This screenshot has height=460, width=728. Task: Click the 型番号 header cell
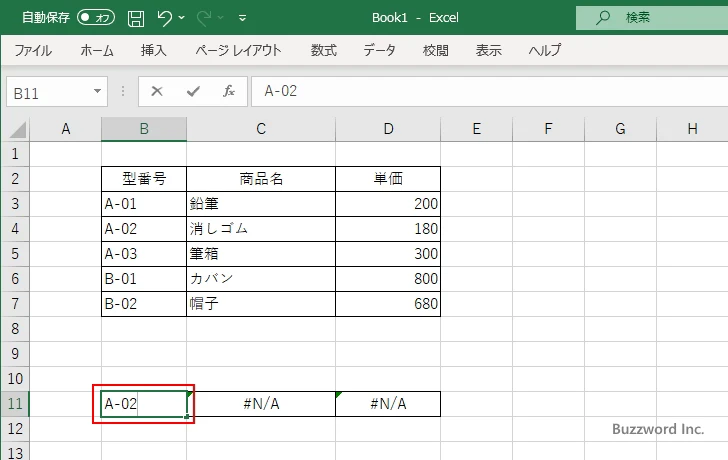click(x=144, y=179)
